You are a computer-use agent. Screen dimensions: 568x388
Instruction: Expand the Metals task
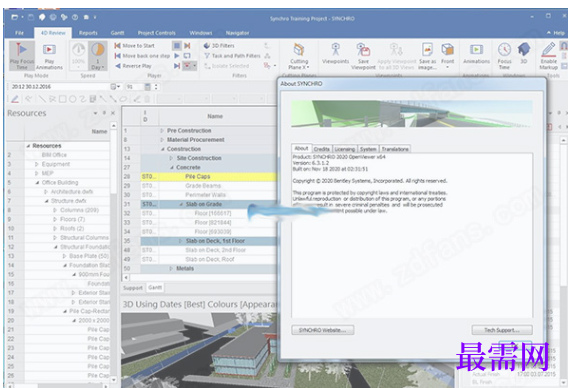tap(171, 269)
